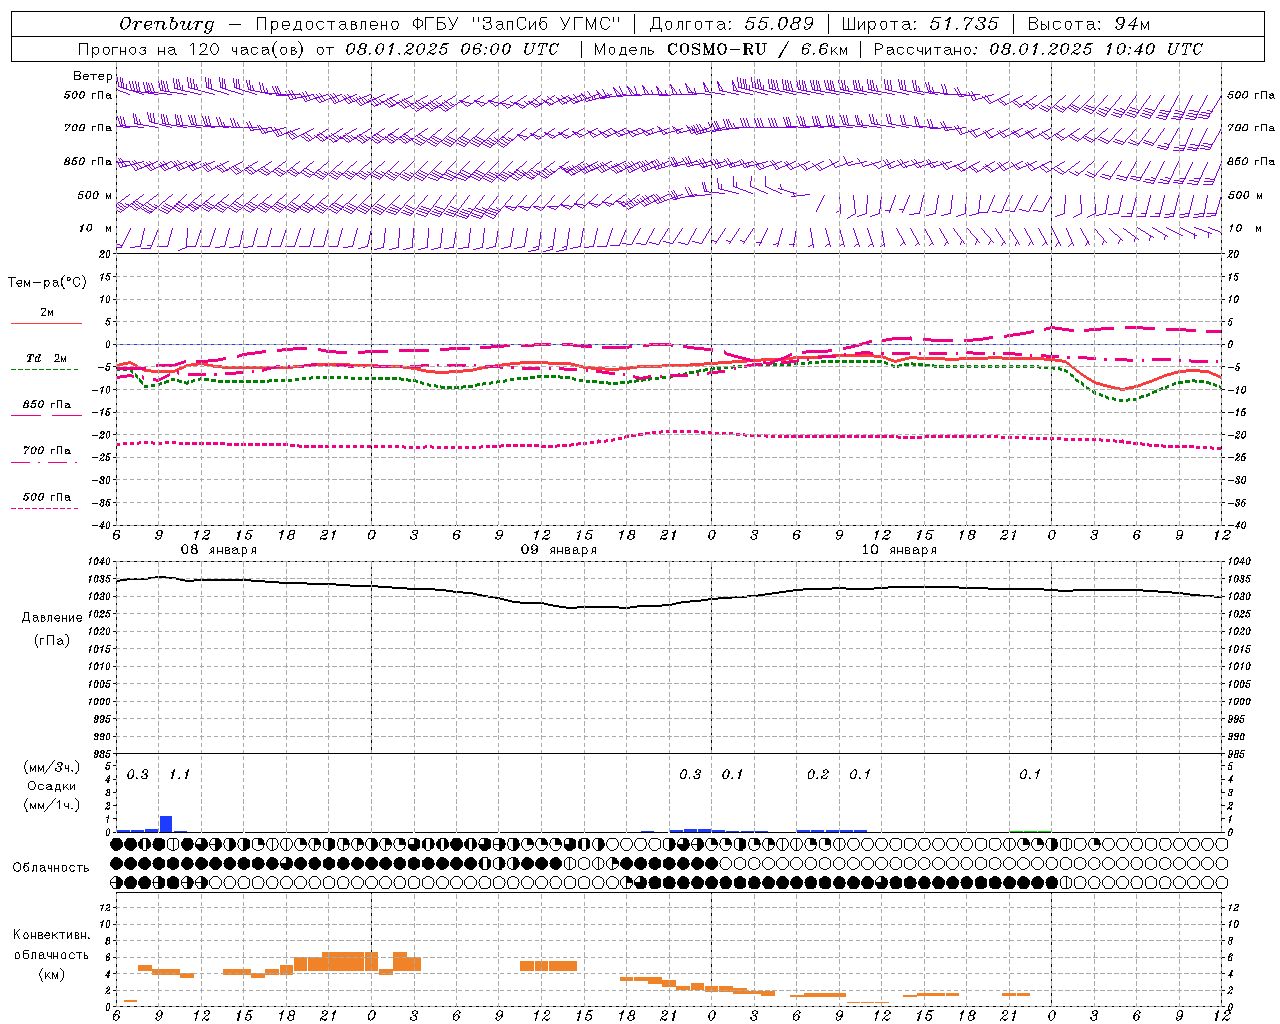This screenshot has height=1024, width=1280.
Task: Click the left '500 м' wind level label
Action: point(95,195)
